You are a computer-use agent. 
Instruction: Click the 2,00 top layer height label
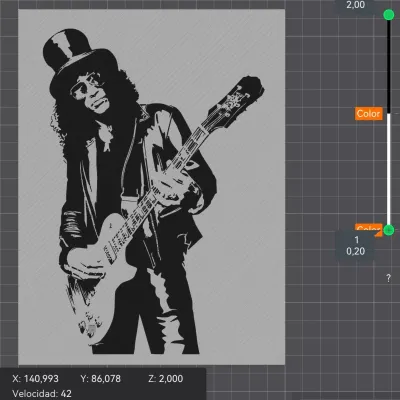[355, 5]
